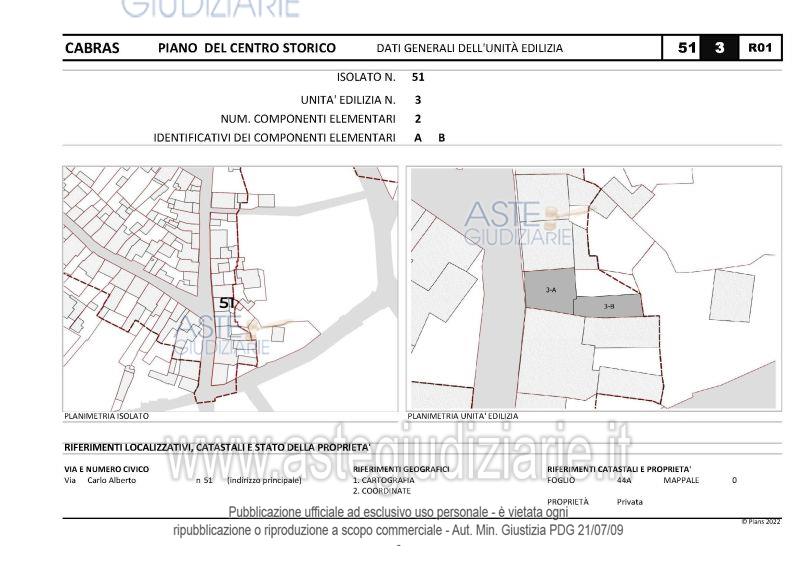
Task: Select the gray 3-B parcel on the map
Action: (609, 307)
